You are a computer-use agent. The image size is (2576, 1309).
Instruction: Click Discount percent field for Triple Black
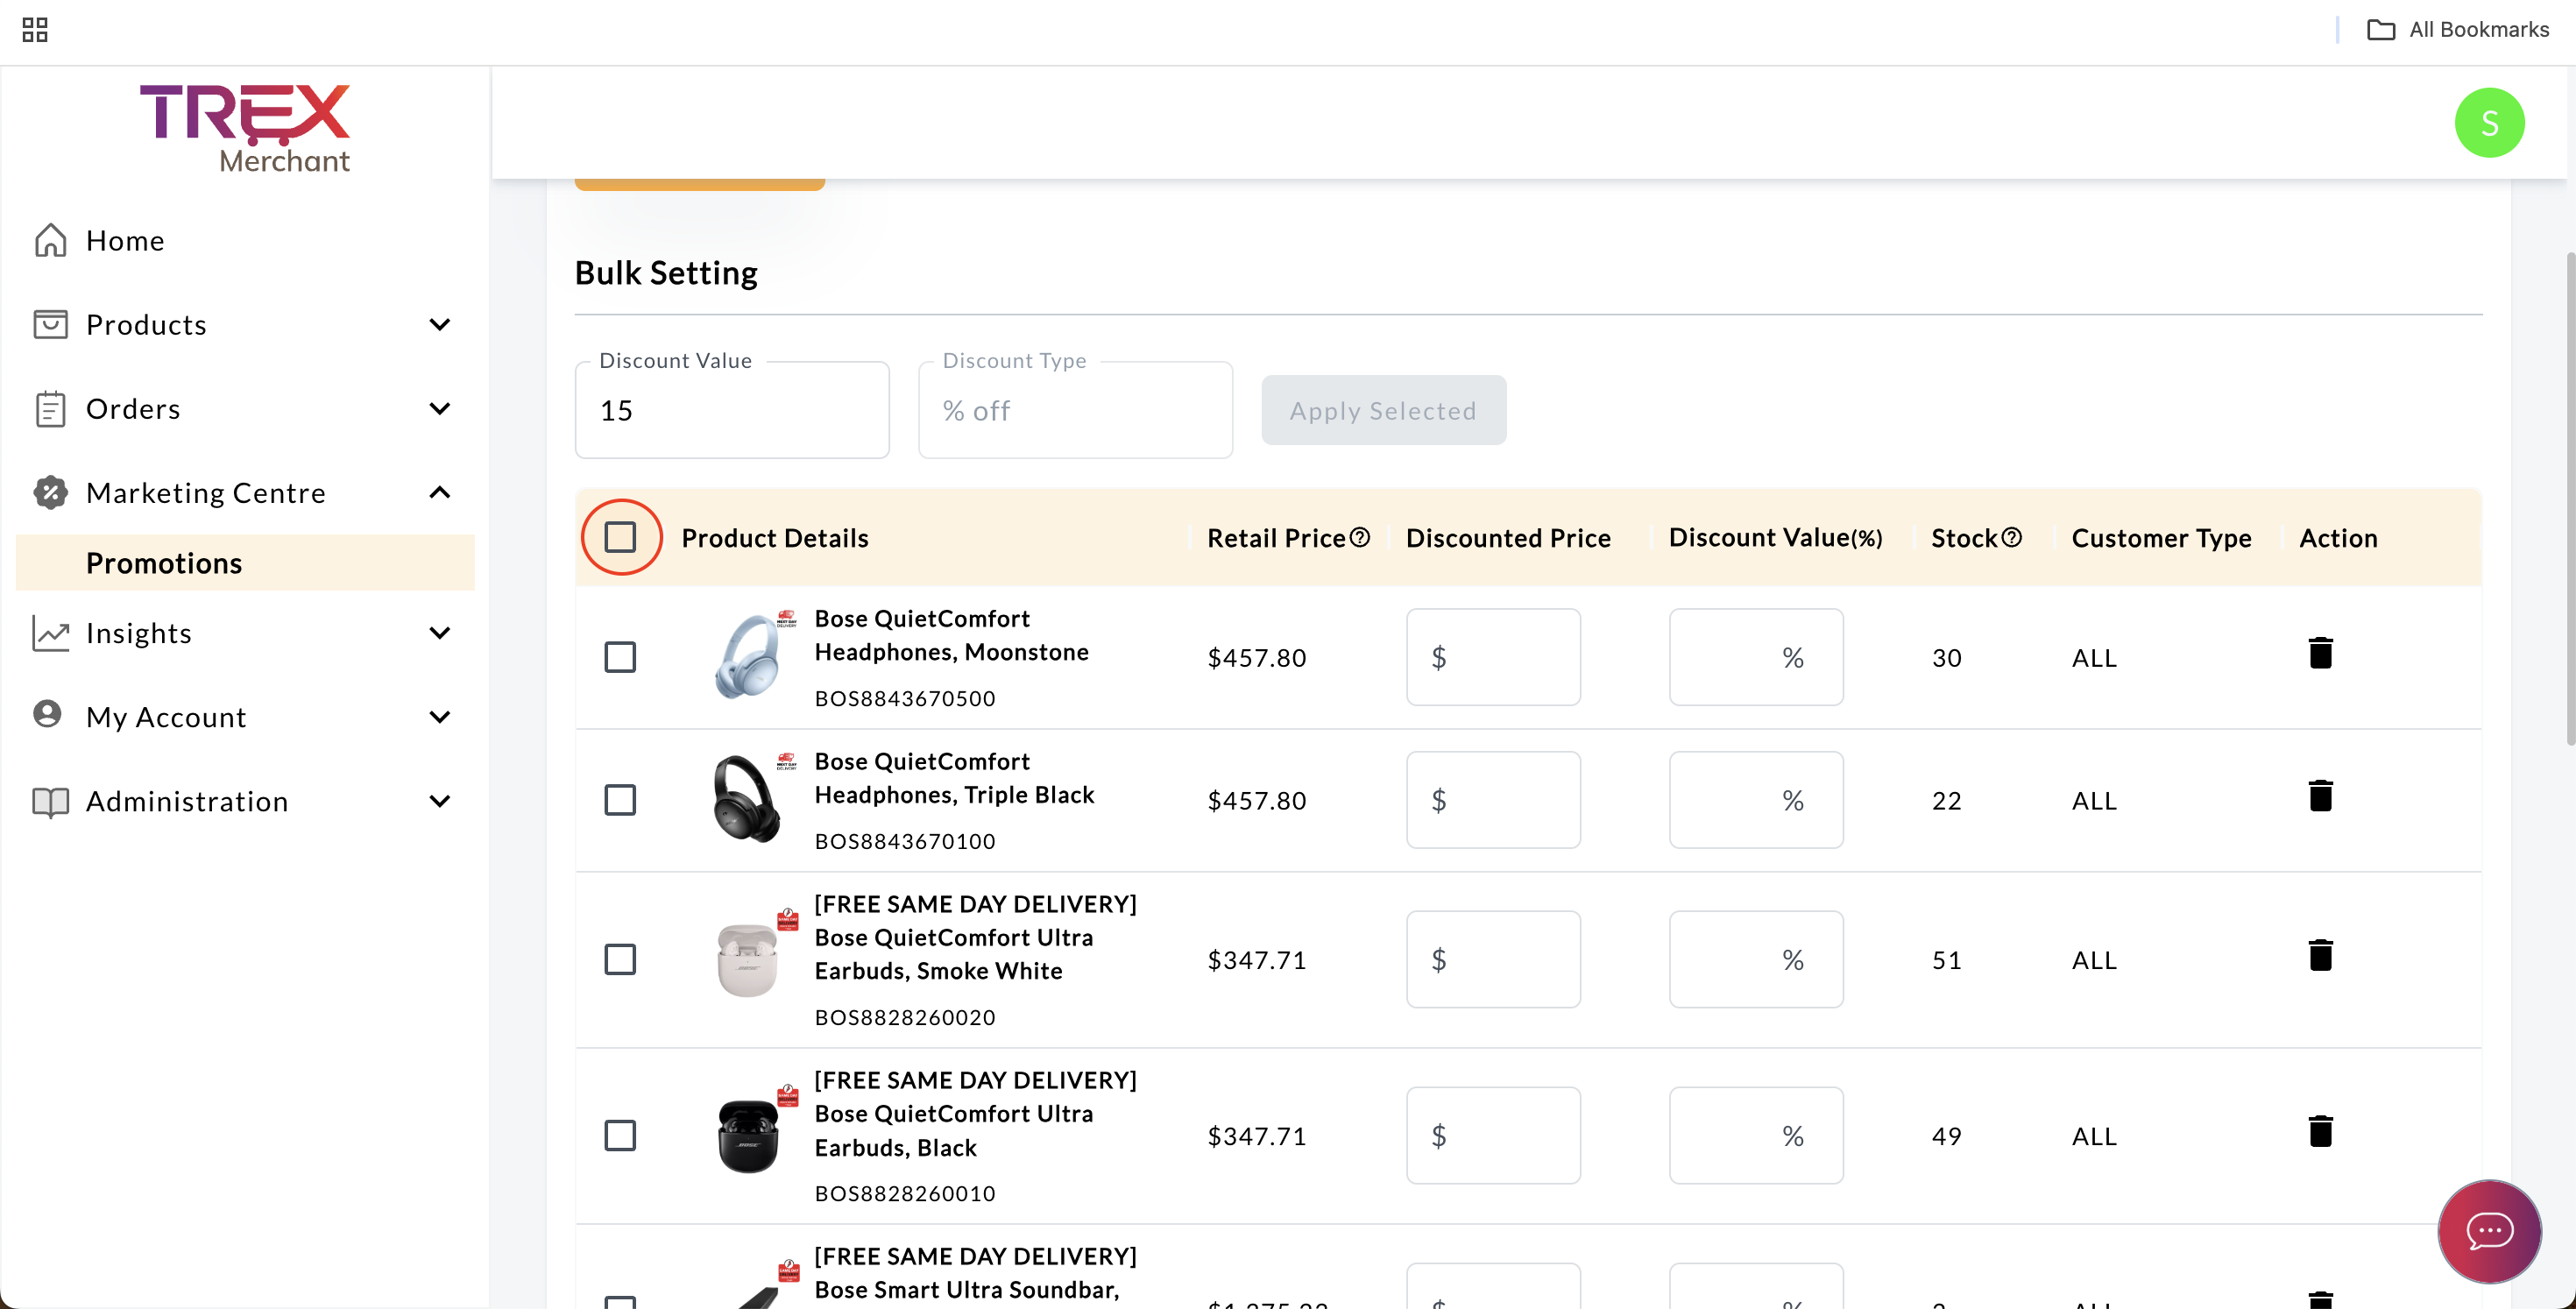point(1756,800)
